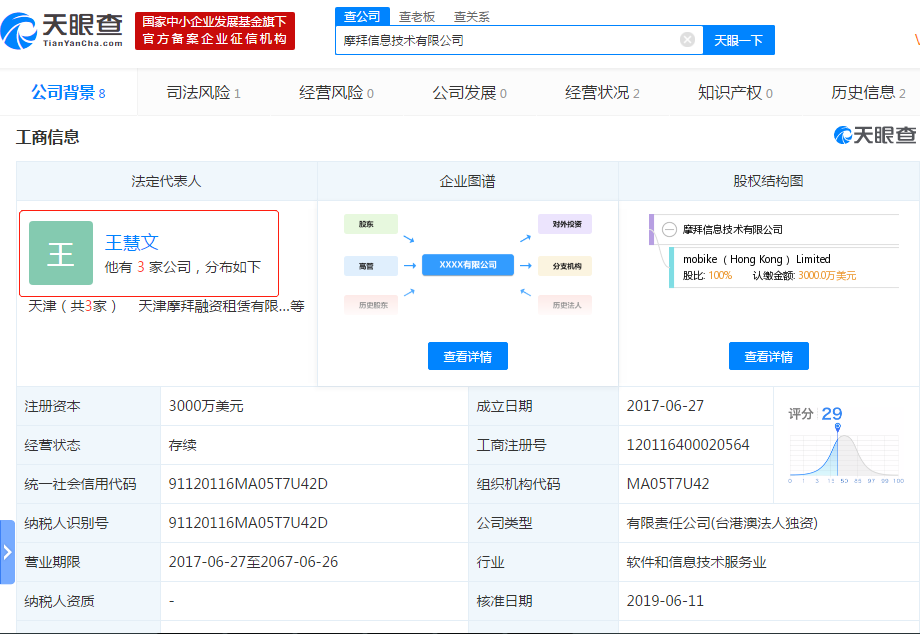Click 成立日期 value 2017-06-27

pyautogui.click(x=665, y=406)
